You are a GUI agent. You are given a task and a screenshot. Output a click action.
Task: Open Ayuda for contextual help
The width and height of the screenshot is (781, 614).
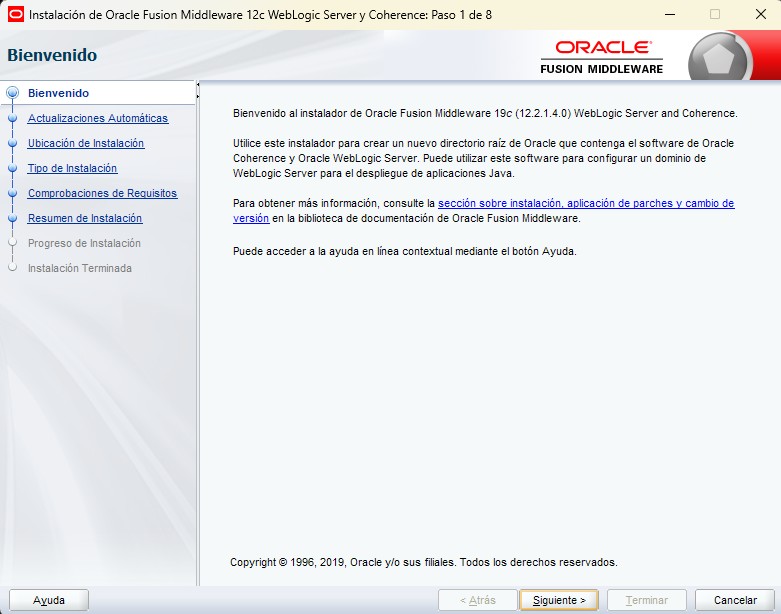click(49, 600)
